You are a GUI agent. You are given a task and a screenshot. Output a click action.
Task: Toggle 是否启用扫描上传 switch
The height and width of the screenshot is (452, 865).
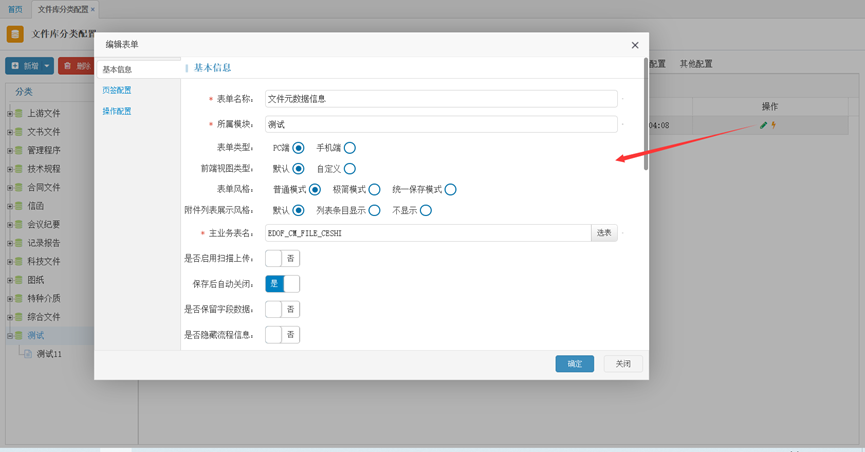click(x=282, y=258)
